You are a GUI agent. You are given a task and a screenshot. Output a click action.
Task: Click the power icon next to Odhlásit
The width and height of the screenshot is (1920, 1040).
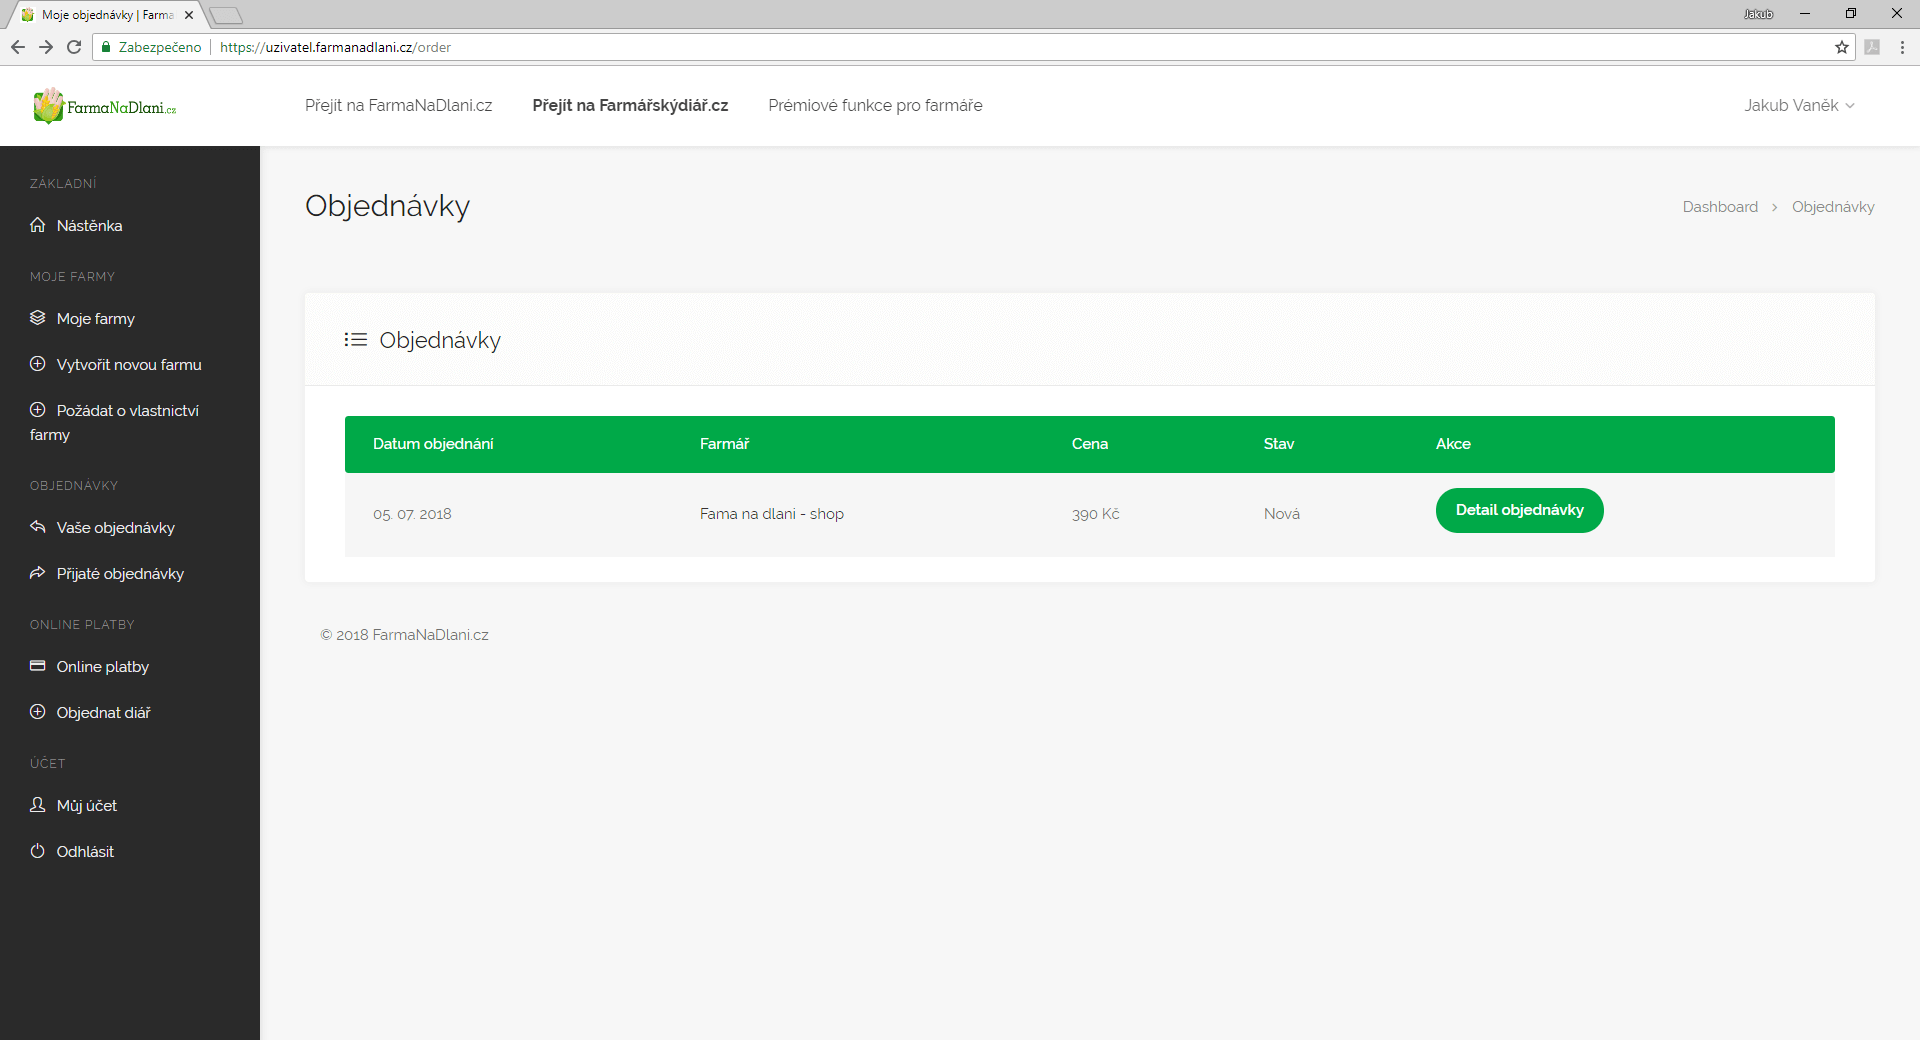pyautogui.click(x=38, y=851)
